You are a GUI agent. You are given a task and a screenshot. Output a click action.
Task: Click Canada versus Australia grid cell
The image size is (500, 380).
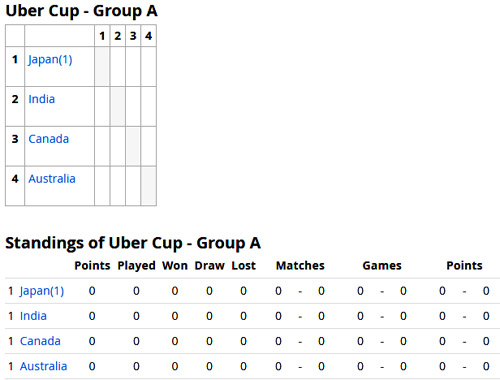(149, 146)
